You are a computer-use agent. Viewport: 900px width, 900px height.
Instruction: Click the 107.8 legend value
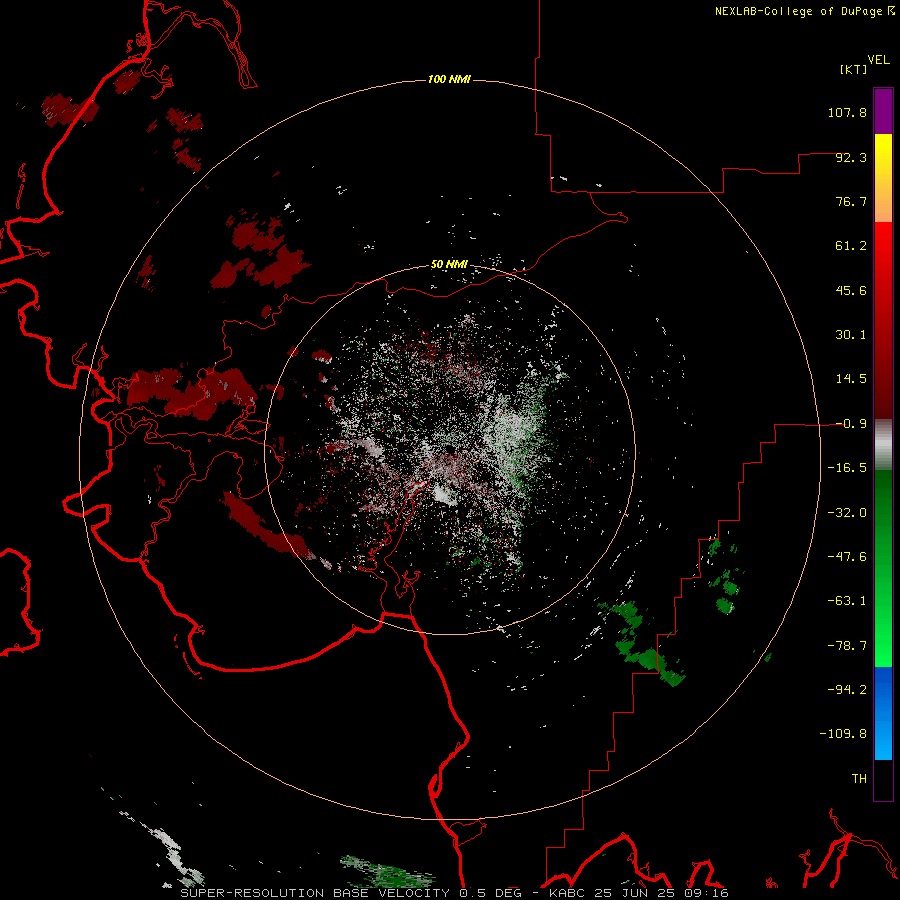point(847,112)
